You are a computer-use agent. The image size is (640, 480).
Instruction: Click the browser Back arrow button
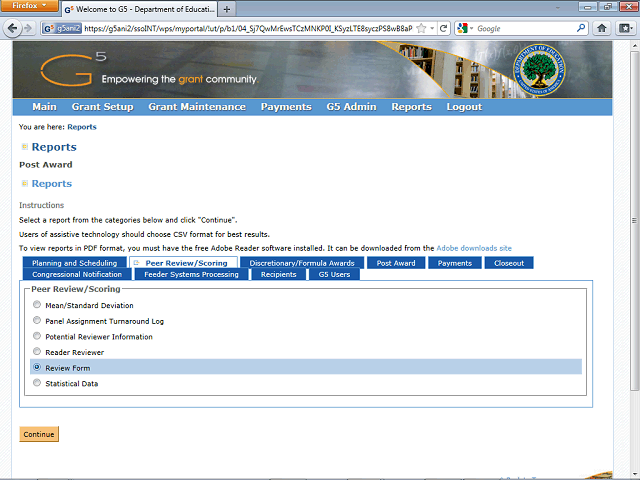[x=12, y=28]
